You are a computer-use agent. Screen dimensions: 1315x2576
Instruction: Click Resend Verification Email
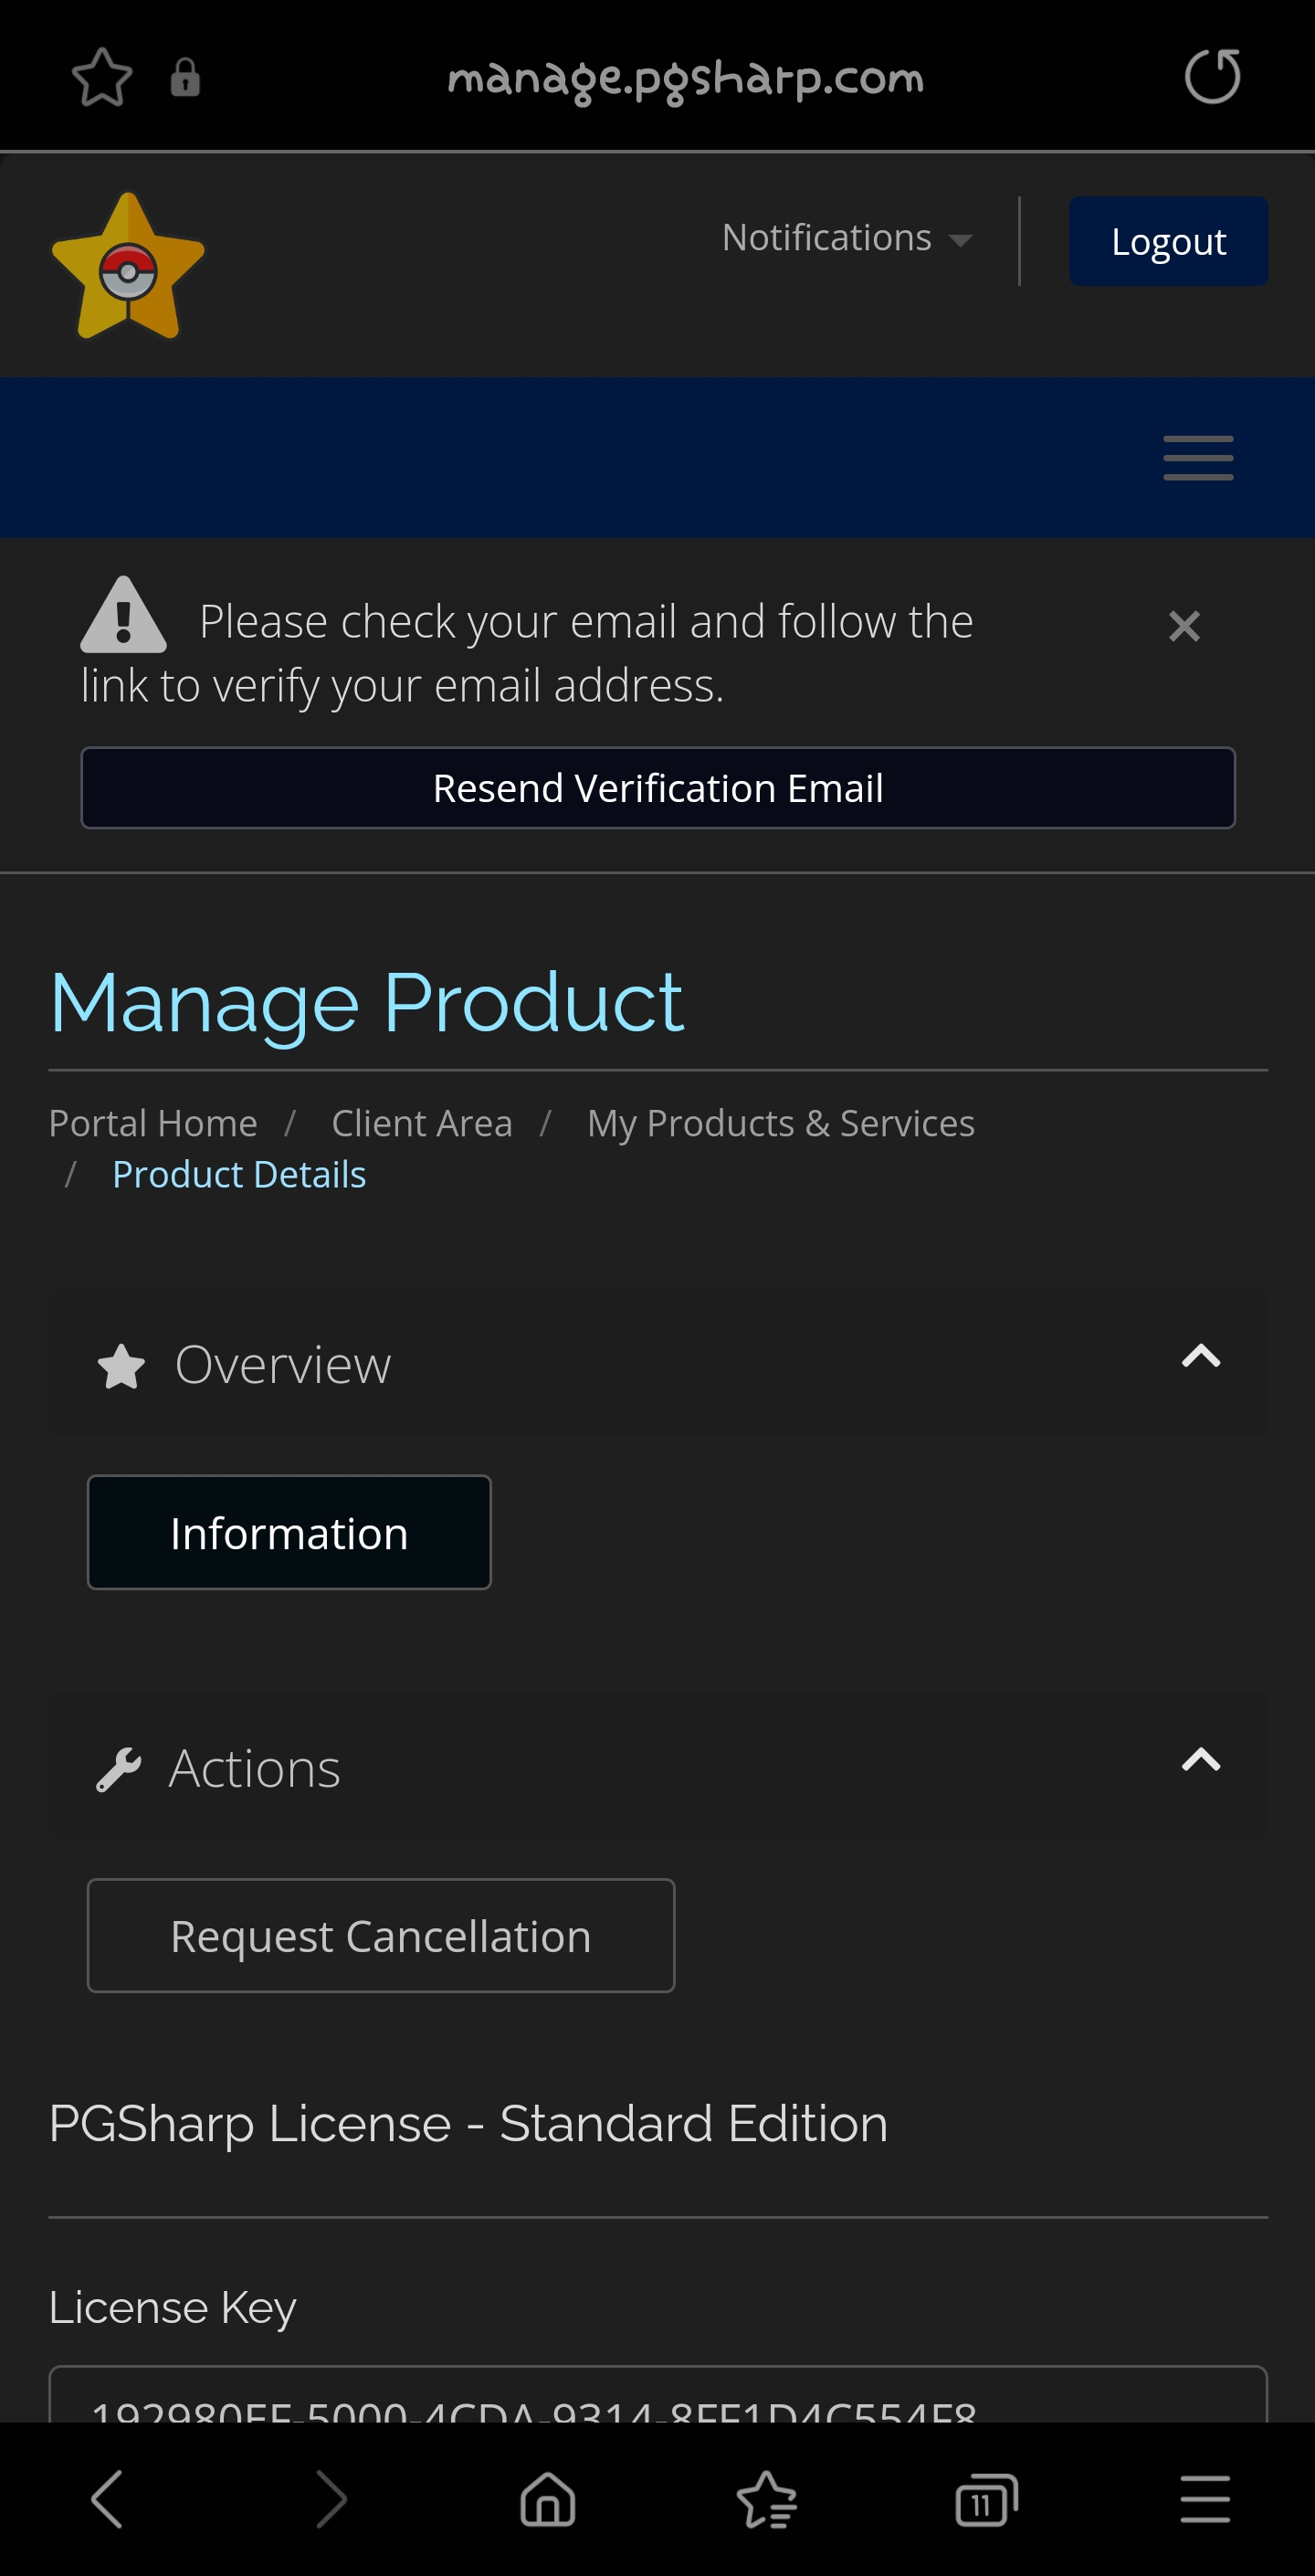(658, 788)
